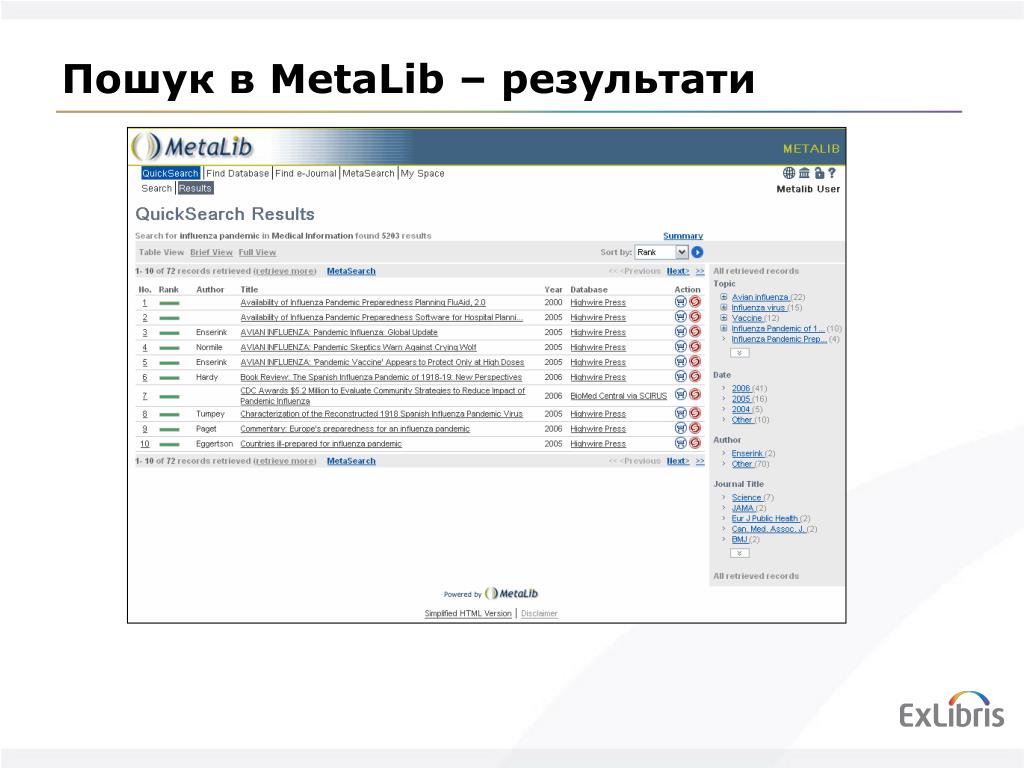Screen dimensions: 1024x768
Task: Click red SFX icon for Normile row
Action: pos(695,347)
